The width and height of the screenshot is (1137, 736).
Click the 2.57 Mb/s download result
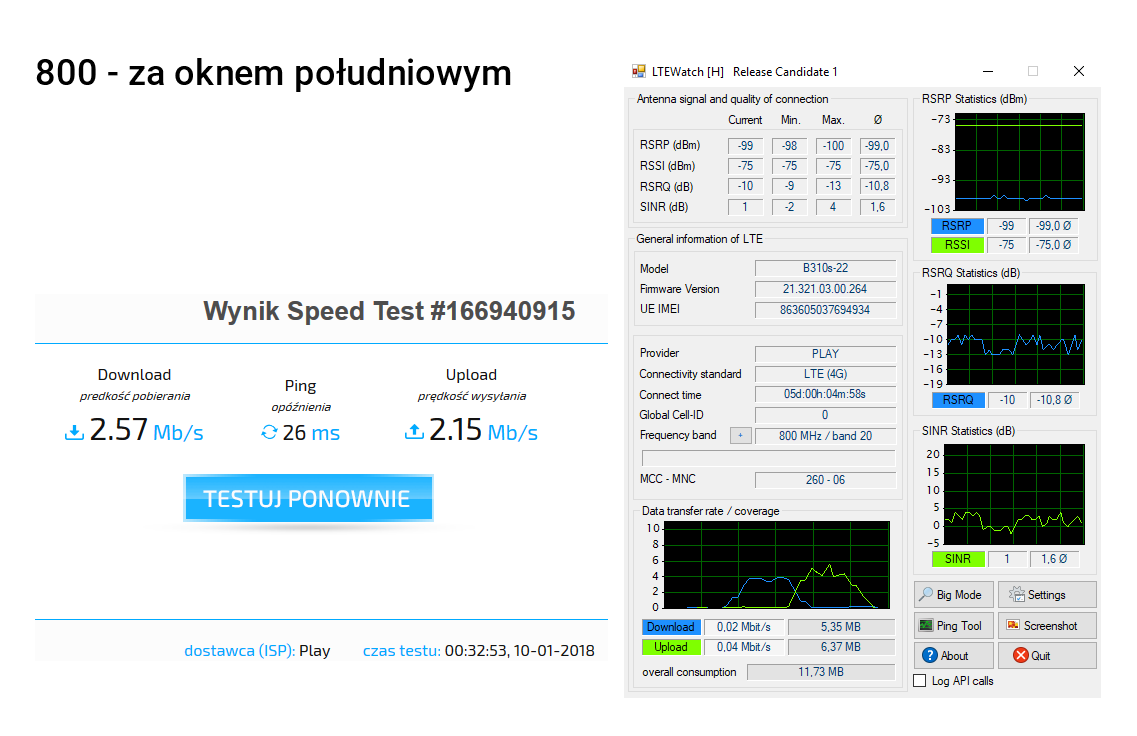point(146,430)
